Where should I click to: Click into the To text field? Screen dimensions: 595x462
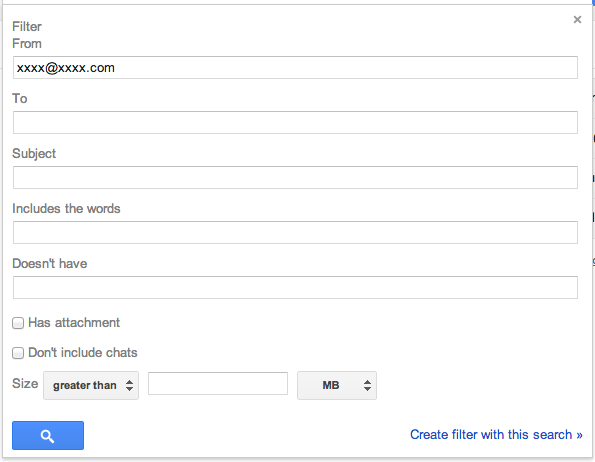[295, 123]
